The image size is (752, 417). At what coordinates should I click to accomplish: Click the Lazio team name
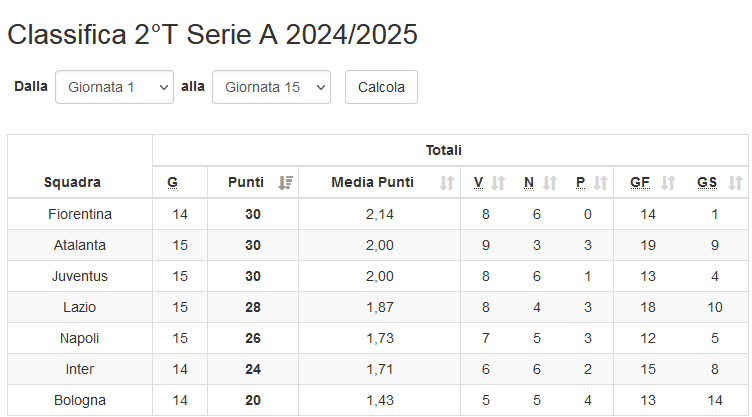click(x=80, y=307)
